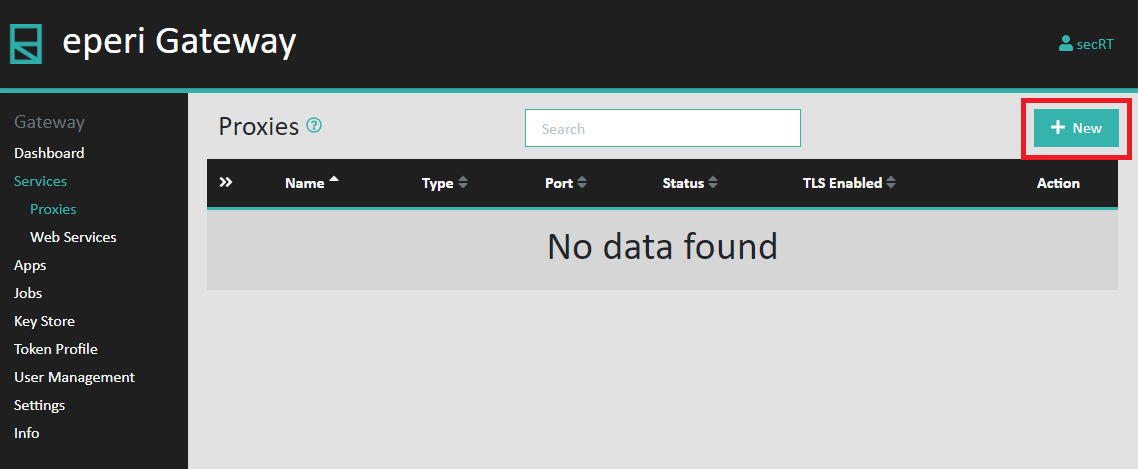Click the Action column header
Viewport: 1138px width, 469px height.
[1058, 183]
